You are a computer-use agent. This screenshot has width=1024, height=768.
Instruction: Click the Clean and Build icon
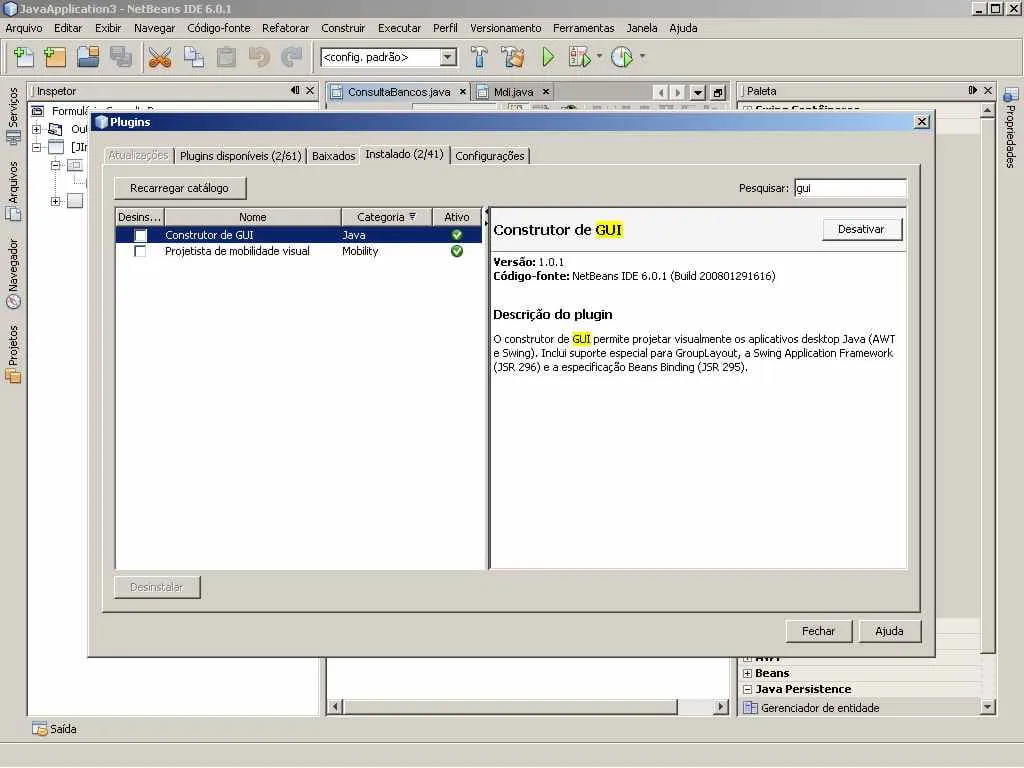513,57
